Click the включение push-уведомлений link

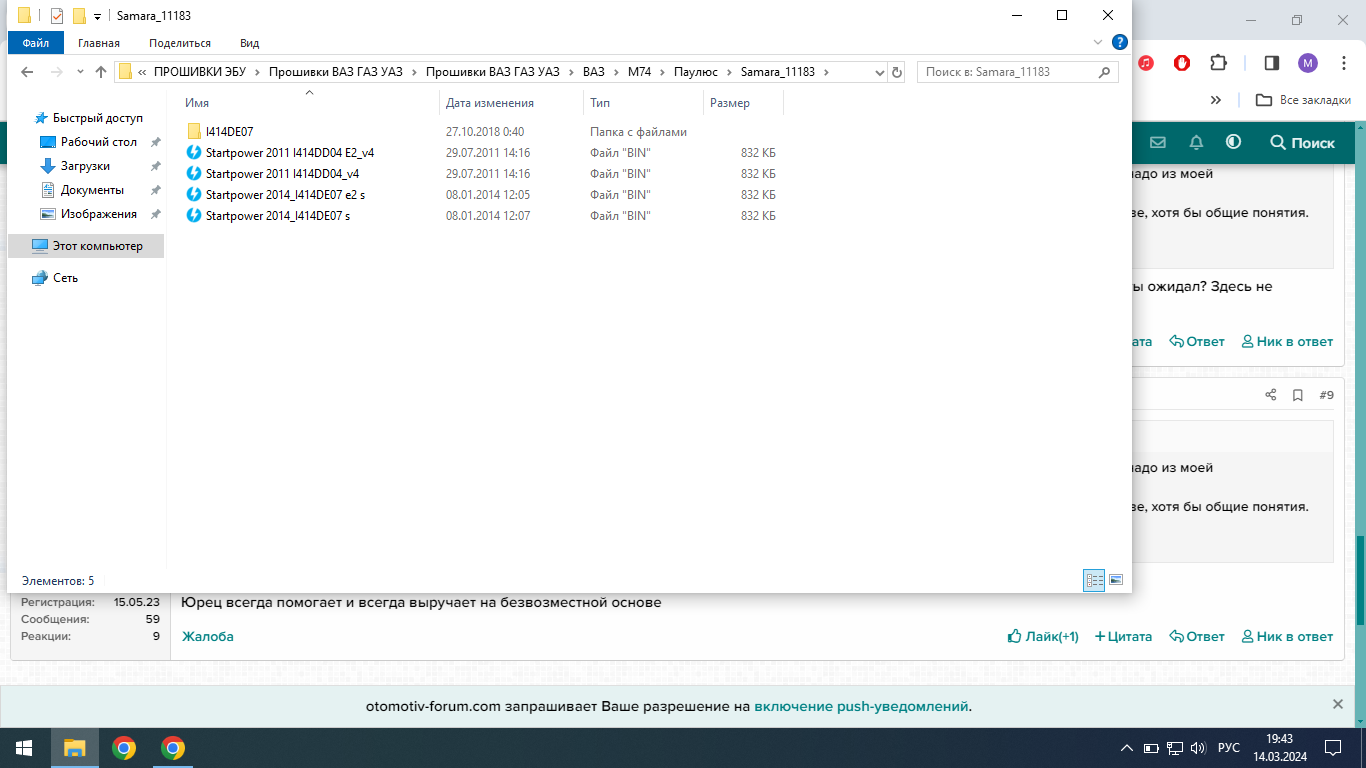860,706
